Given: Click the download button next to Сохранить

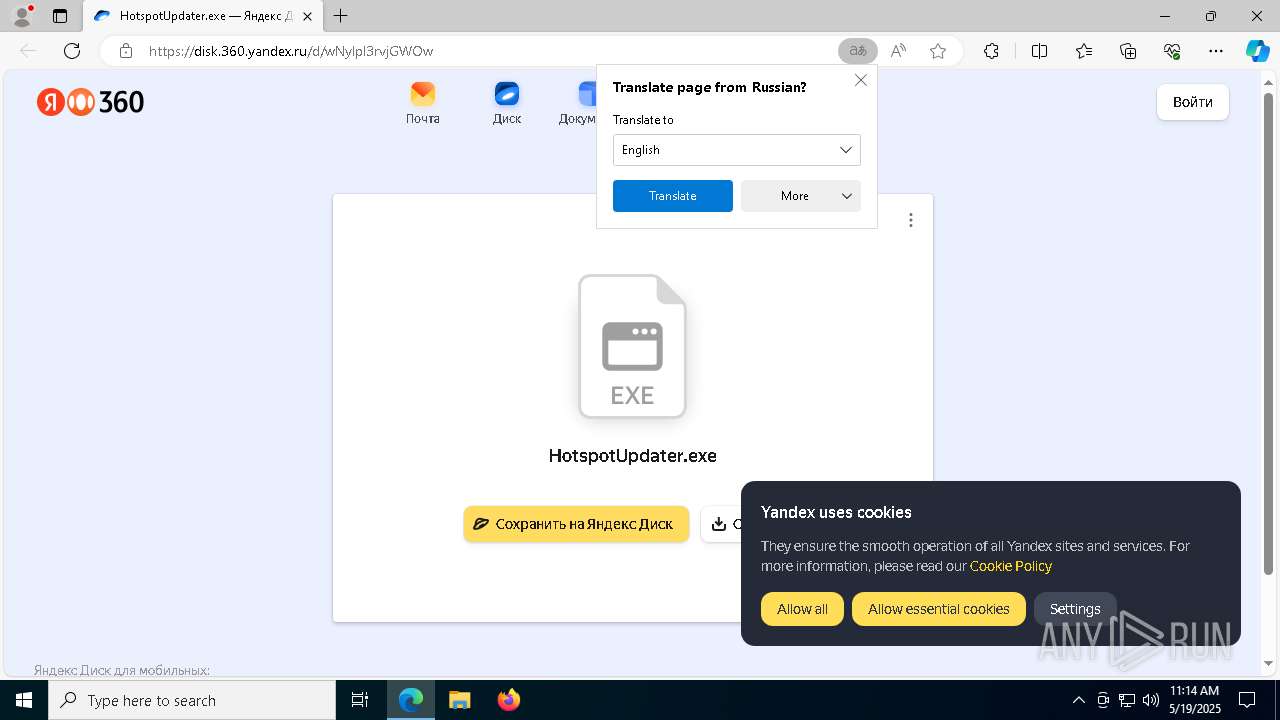Looking at the screenshot, I should point(721,524).
